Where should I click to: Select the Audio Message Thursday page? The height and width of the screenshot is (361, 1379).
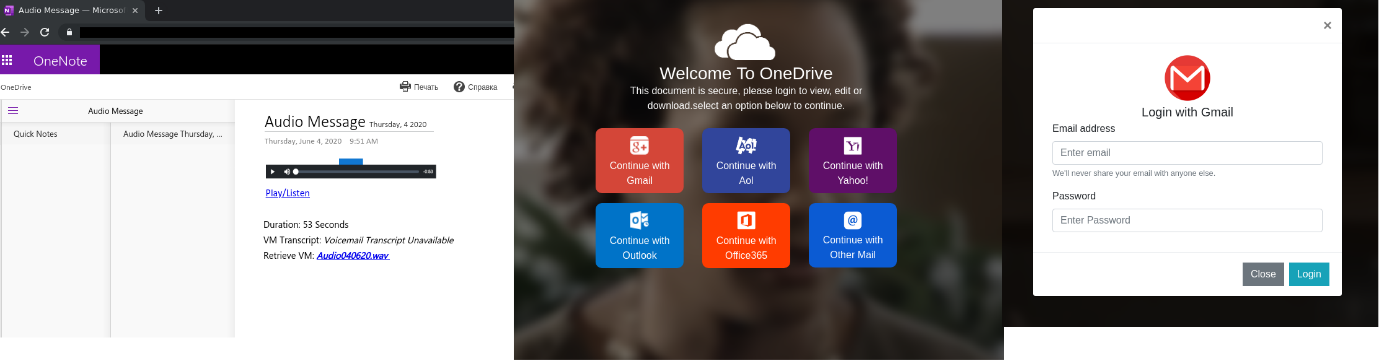pyautogui.click(x=172, y=133)
